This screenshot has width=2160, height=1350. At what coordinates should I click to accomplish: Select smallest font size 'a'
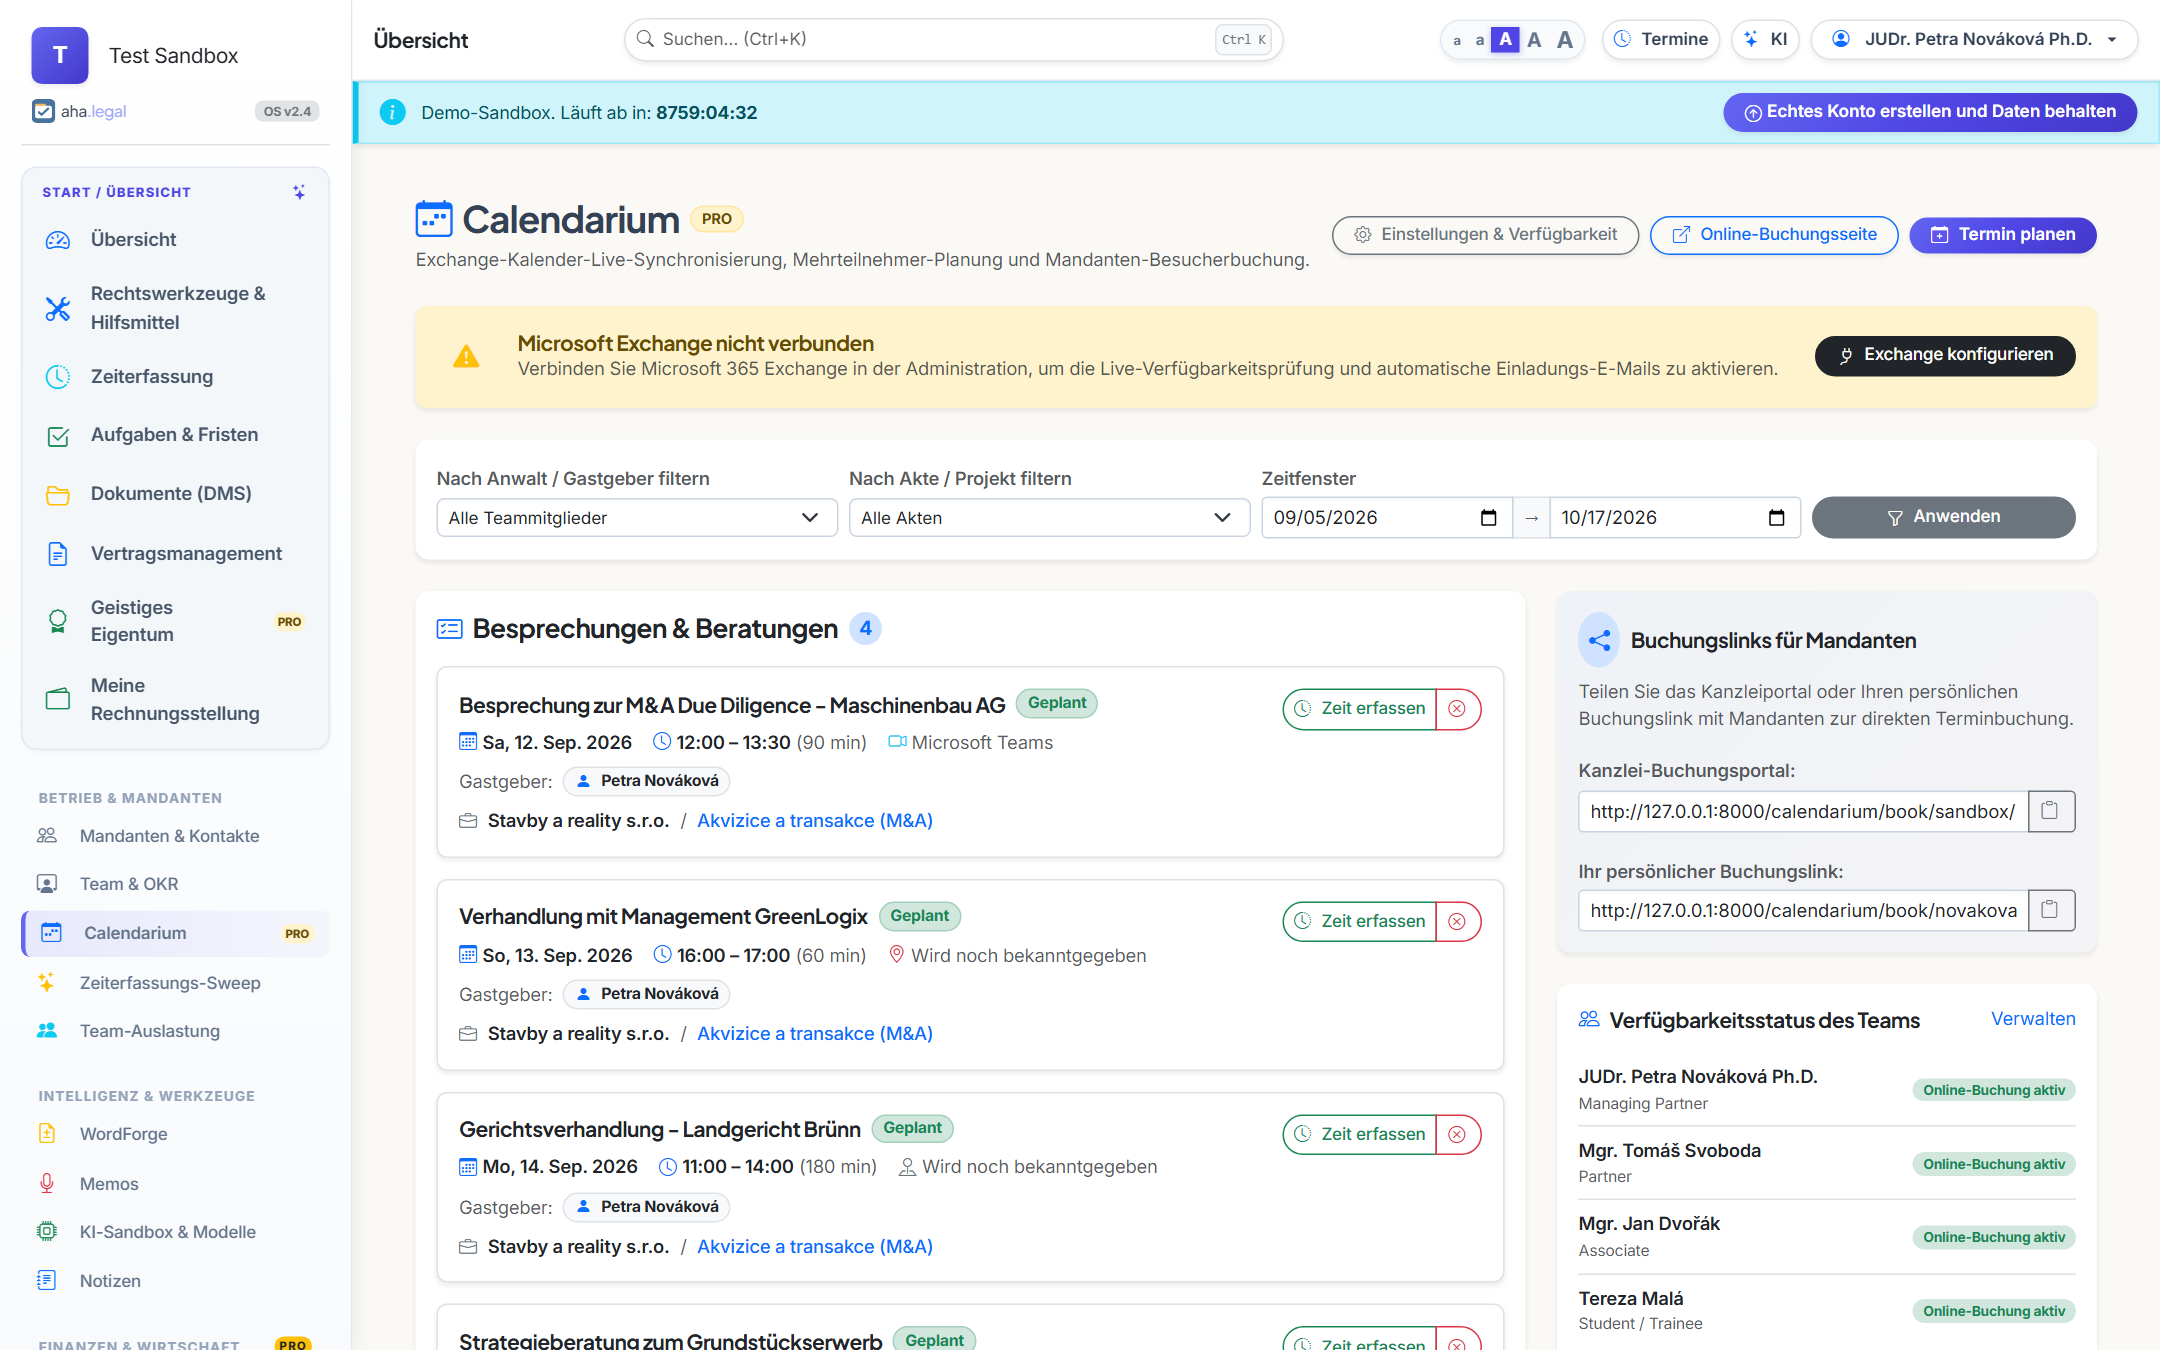[x=1457, y=40]
